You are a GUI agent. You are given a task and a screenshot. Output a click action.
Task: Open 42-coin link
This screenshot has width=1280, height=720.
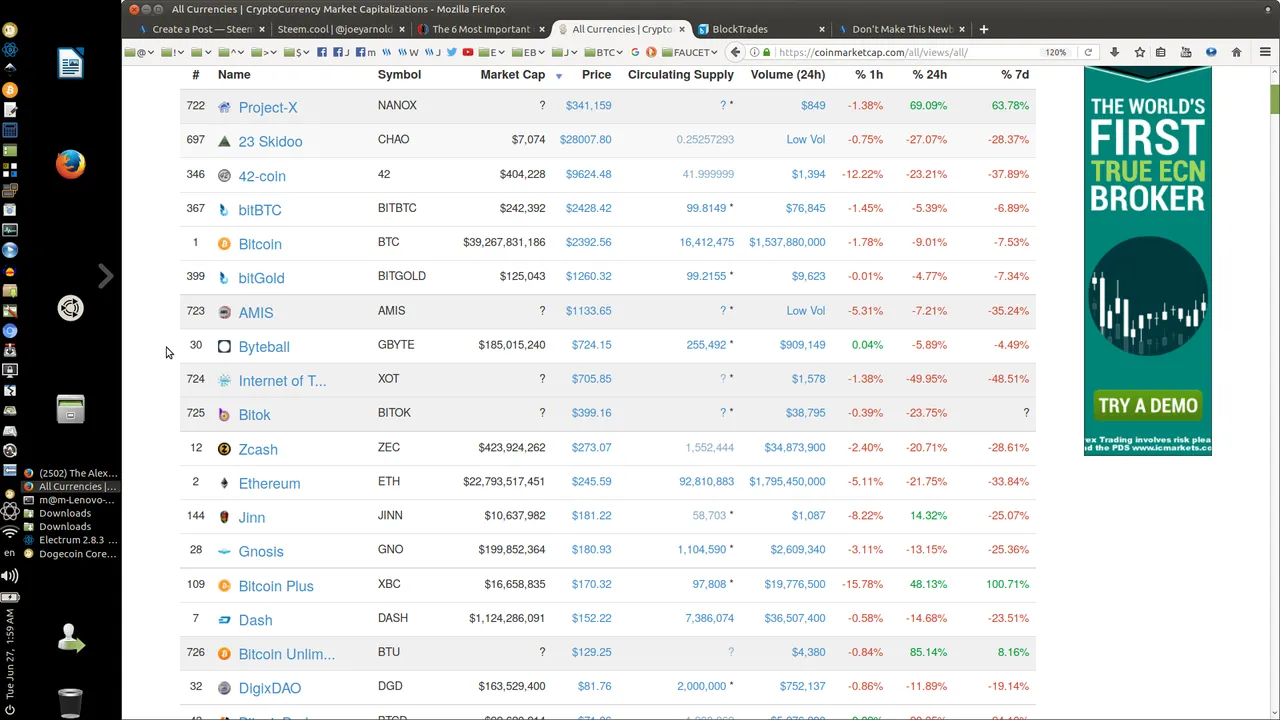pyautogui.click(x=262, y=176)
